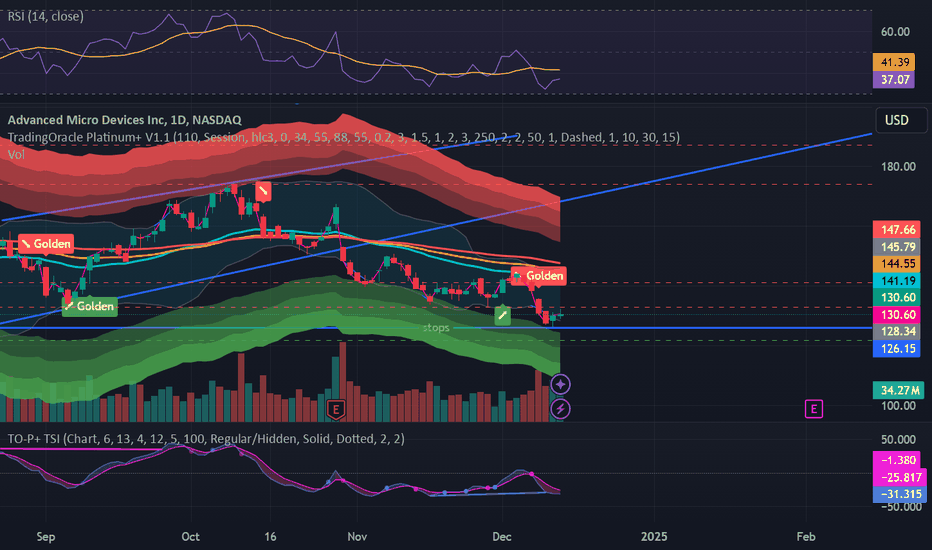Click the 100.00 price scale value
Viewport: 932px width, 550px height.
pos(898,406)
